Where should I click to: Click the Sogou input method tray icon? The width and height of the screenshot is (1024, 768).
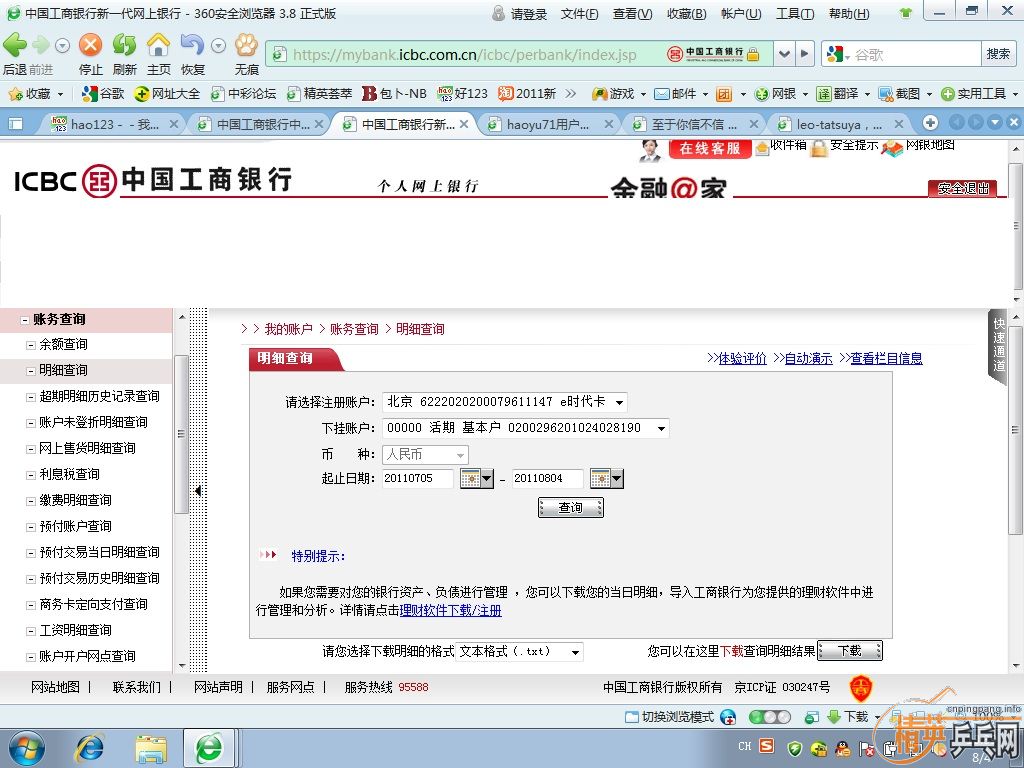click(x=767, y=746)
